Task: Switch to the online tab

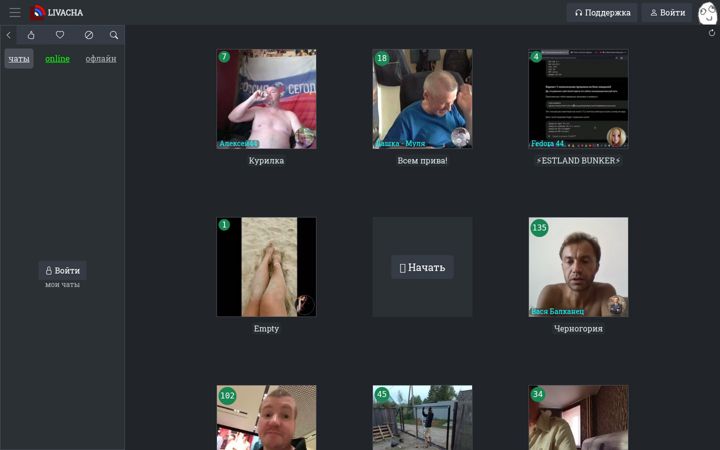Action: point(57,59)
